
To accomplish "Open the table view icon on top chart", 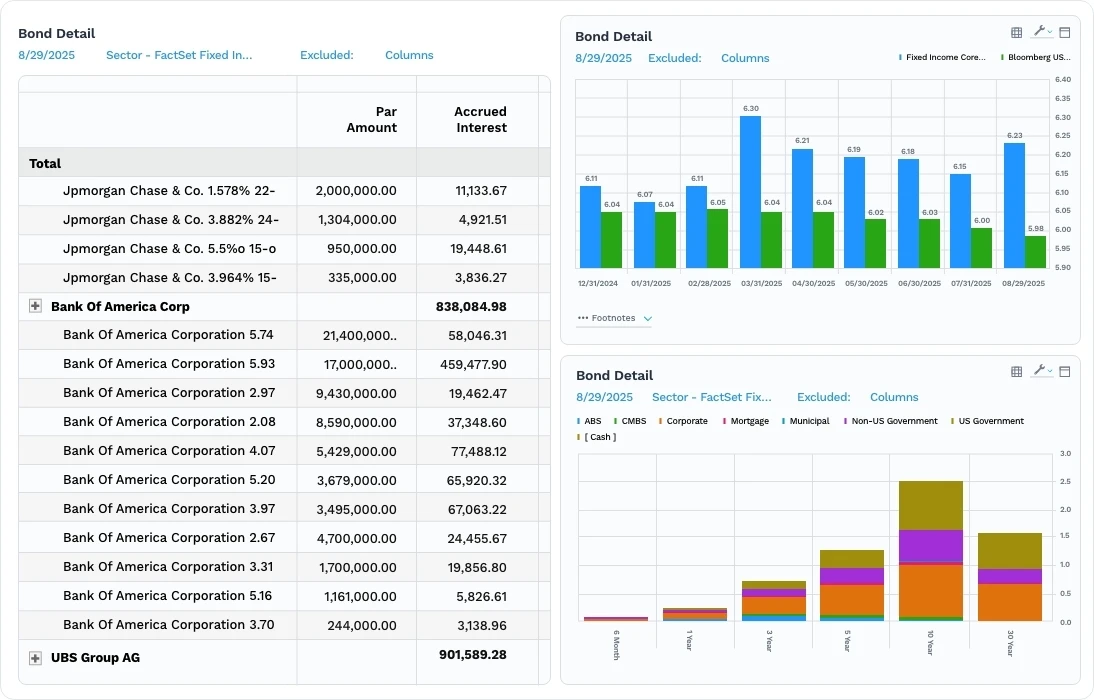I will 1017,32.
